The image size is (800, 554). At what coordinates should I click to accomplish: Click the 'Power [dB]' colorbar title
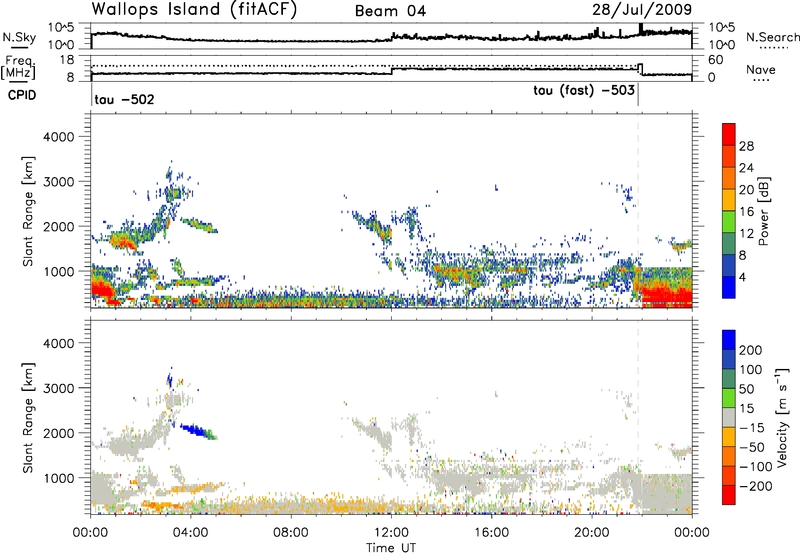764,211
